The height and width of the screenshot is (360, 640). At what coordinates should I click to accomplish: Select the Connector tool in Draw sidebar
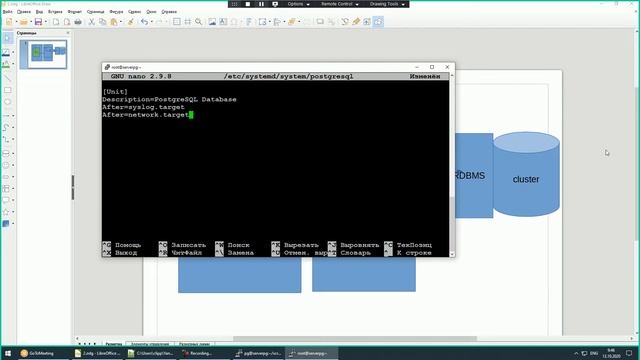(x=6, y=140)
